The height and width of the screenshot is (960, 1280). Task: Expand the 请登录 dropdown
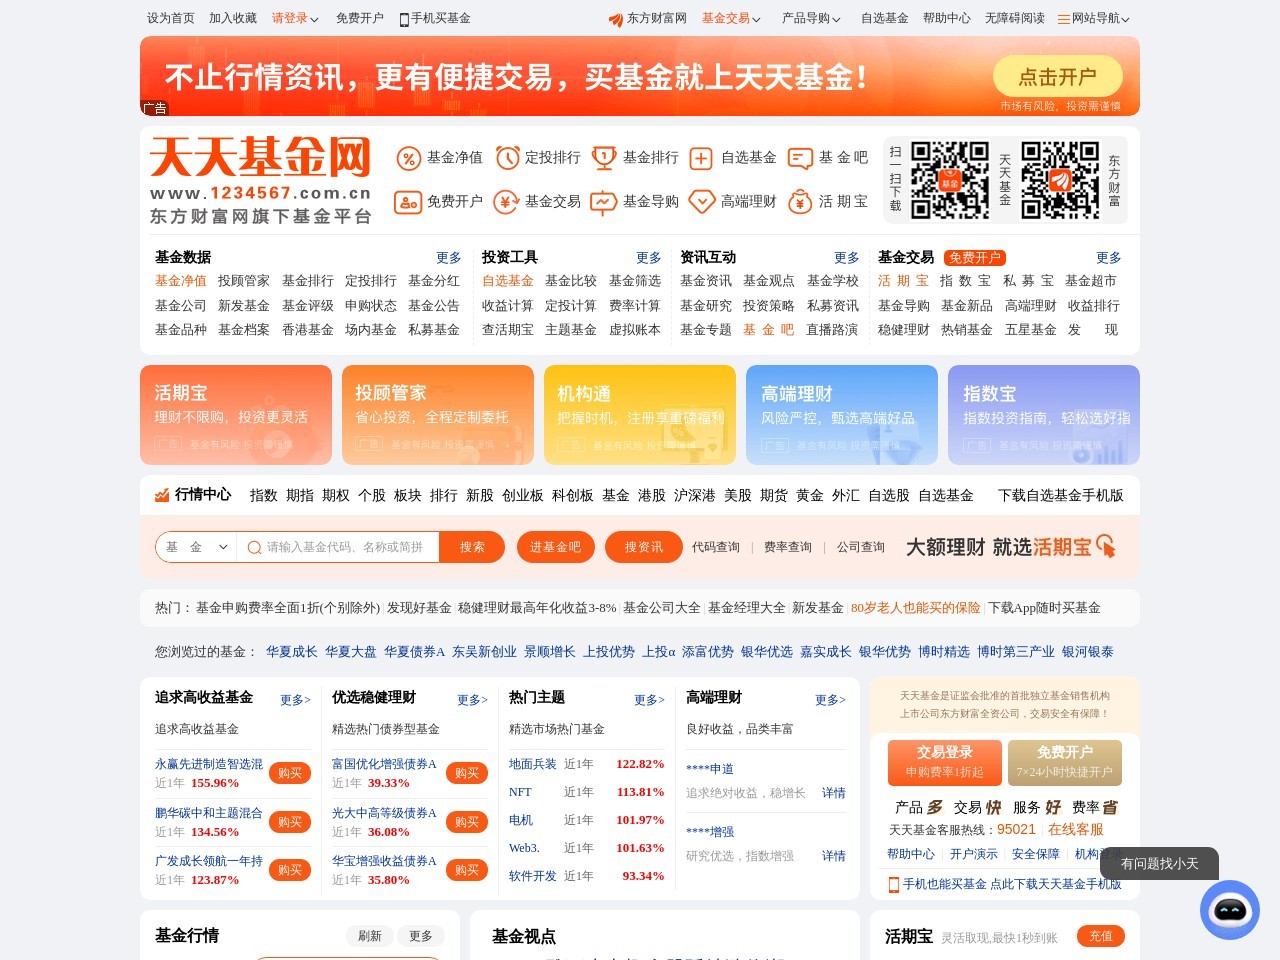pos(290,18)
